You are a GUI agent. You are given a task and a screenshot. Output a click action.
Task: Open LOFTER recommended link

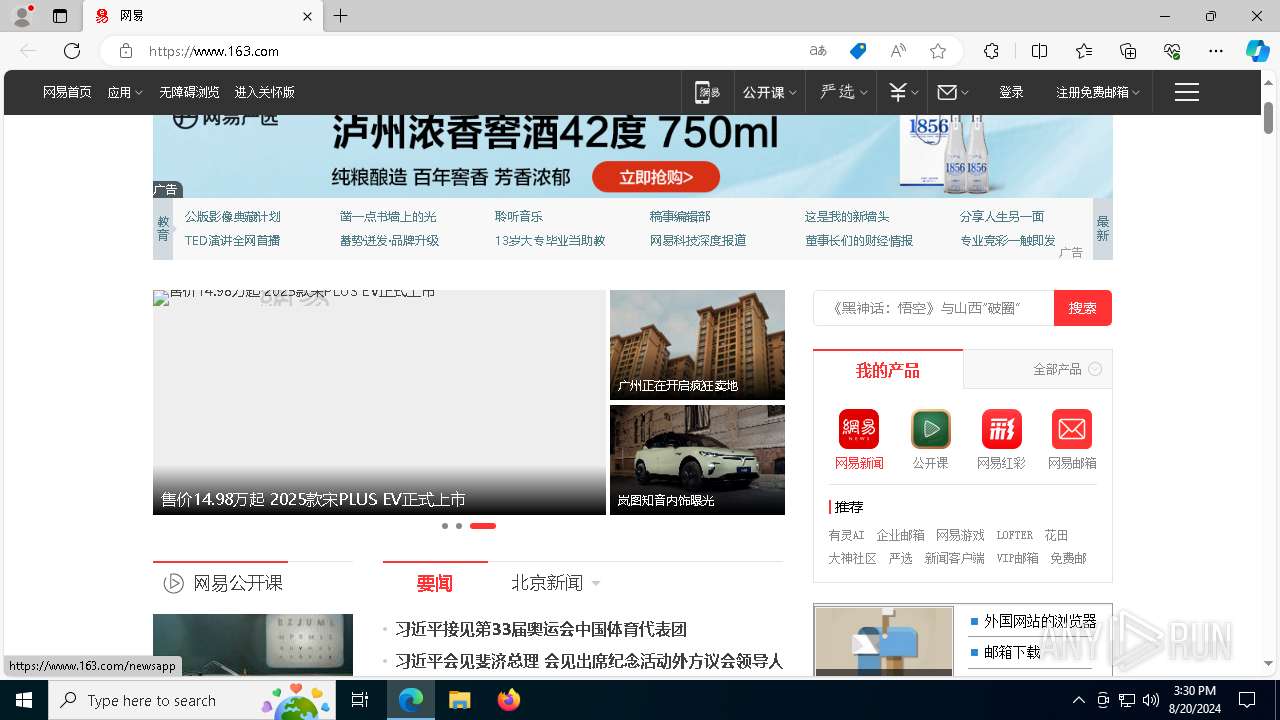coord(1014,535)
